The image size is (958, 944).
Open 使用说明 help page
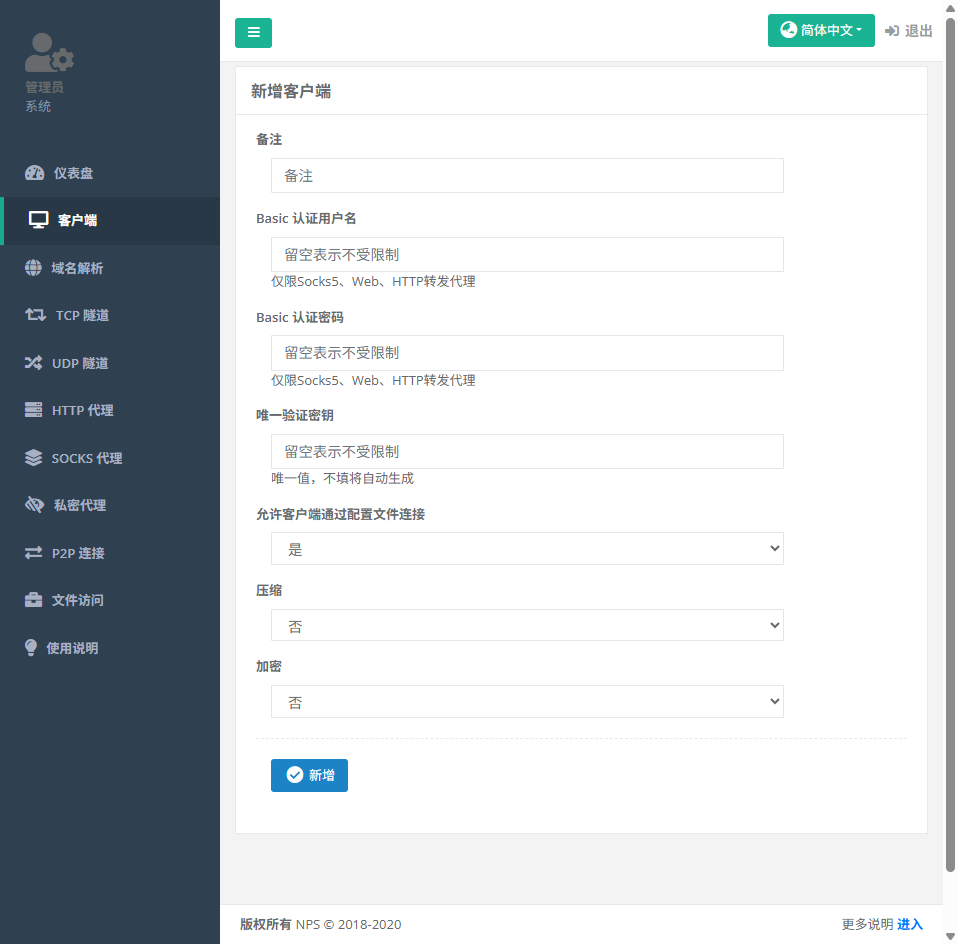pos(110,648)
